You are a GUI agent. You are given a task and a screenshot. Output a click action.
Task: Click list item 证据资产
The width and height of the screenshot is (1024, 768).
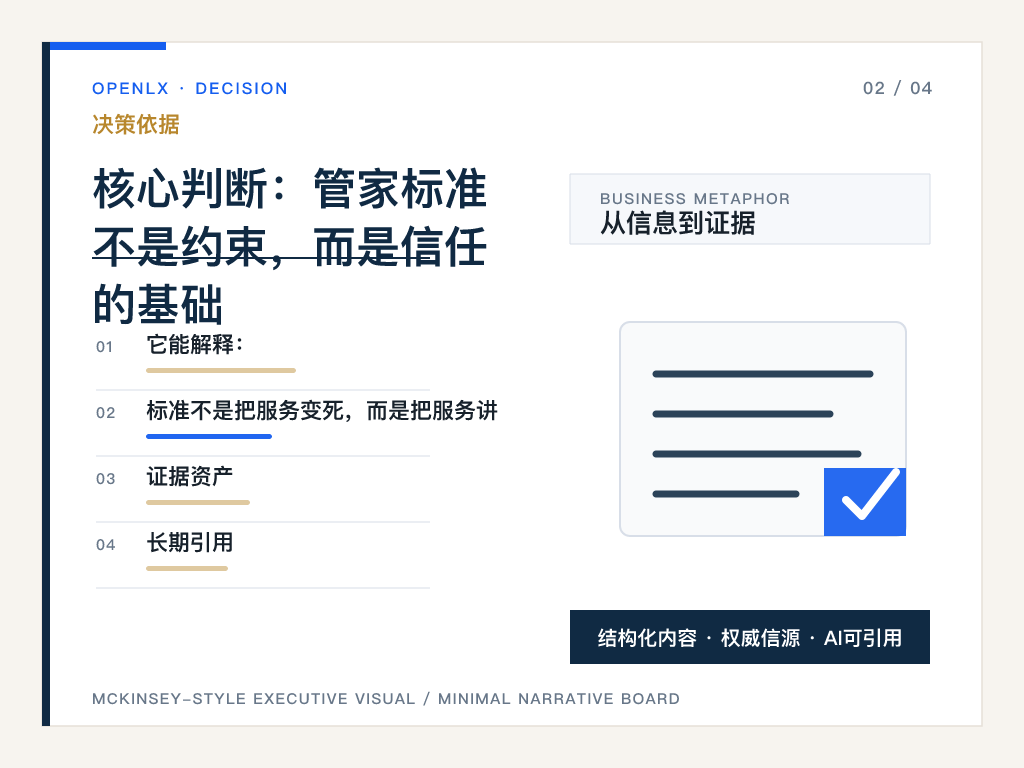click(189, 476)
